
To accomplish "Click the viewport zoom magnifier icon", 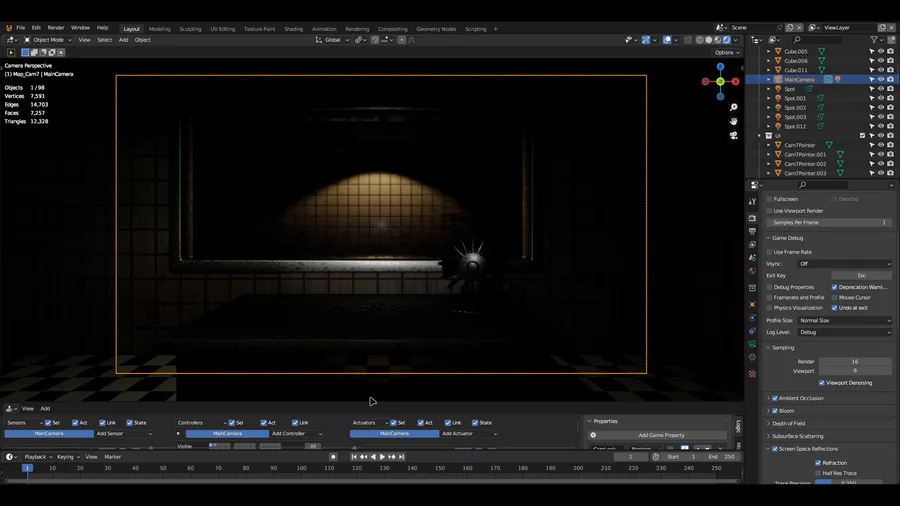I will click(x=733, y=107).
